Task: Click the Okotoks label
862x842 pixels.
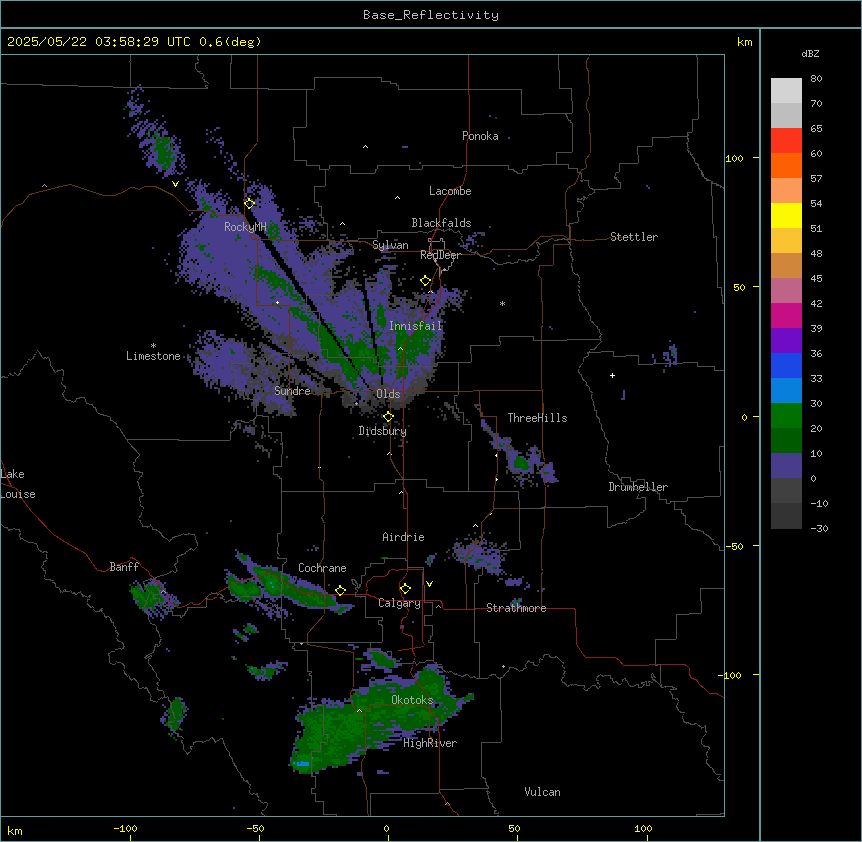Action: coord(412,700)
